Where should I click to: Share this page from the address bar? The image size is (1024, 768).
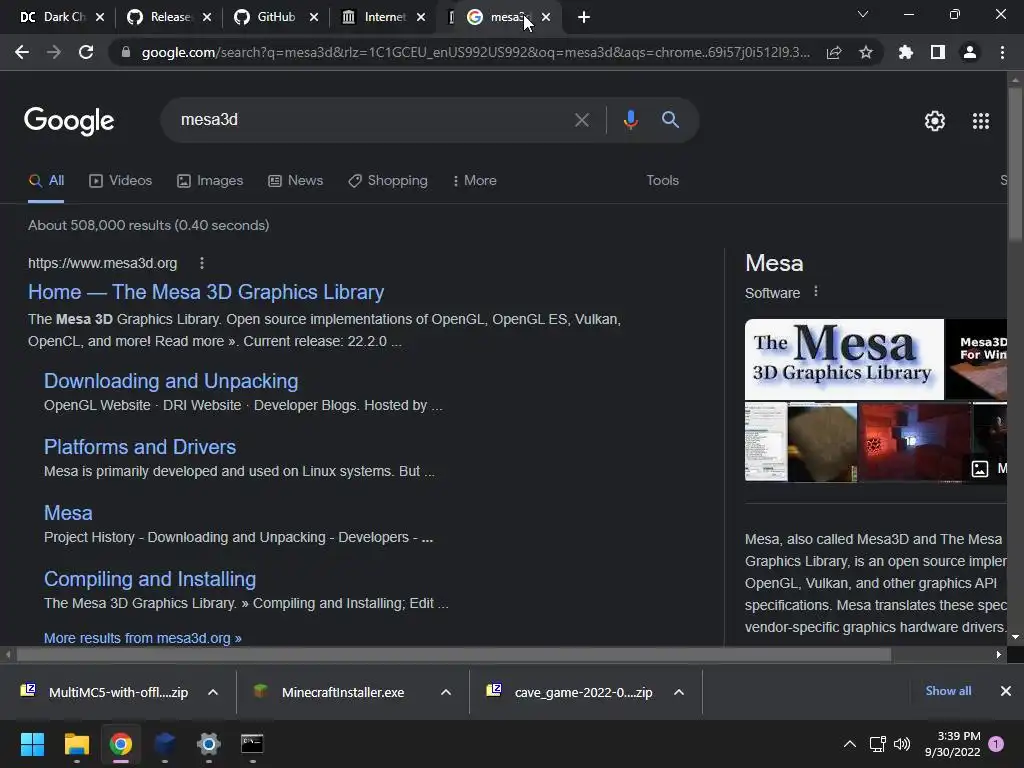[834, 52]
